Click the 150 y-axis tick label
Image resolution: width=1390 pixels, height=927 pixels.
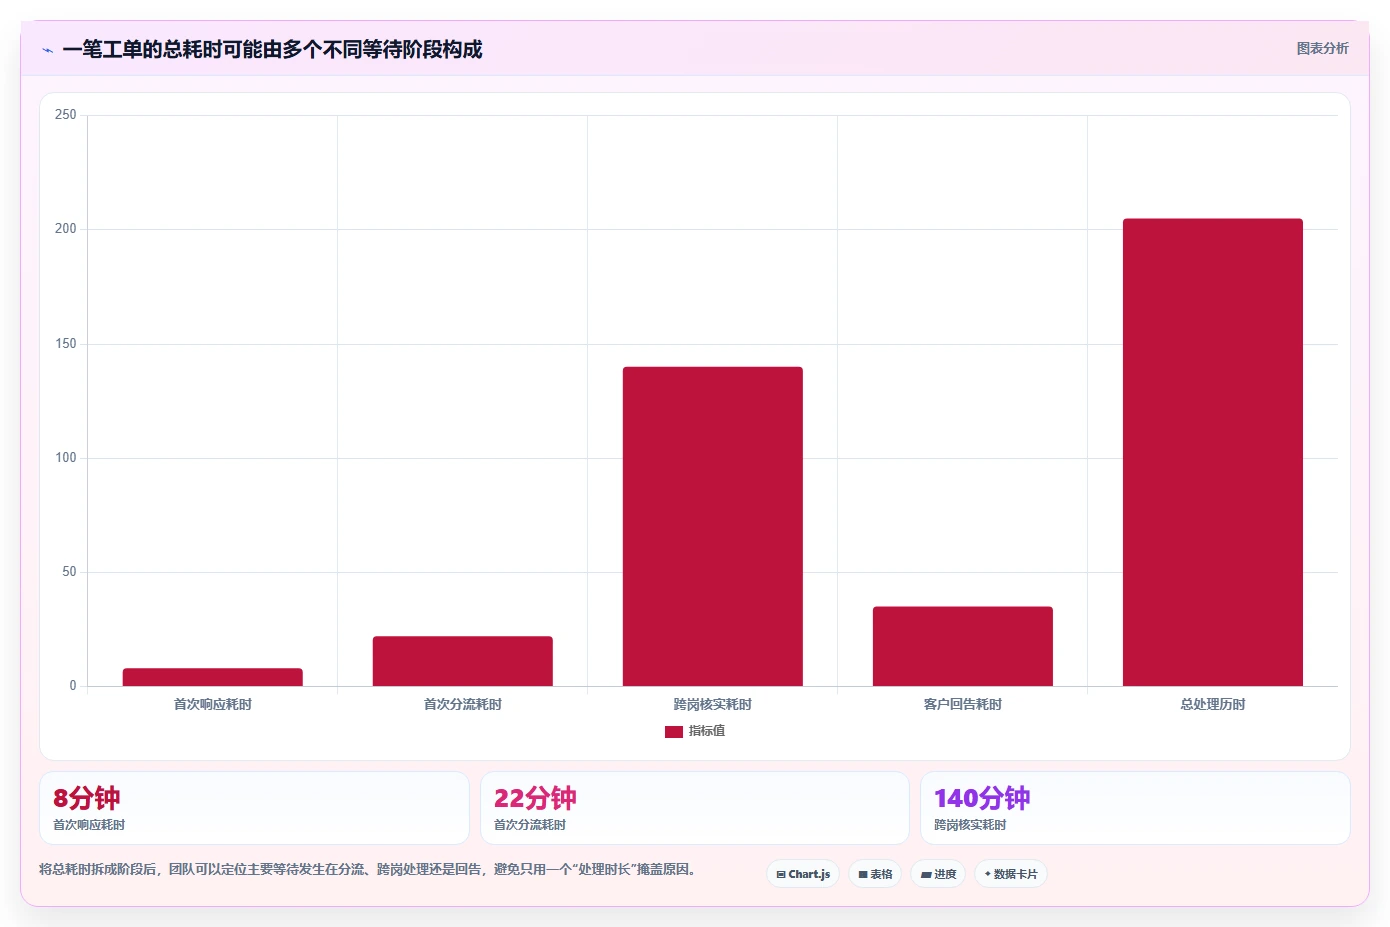click(66, 344)
